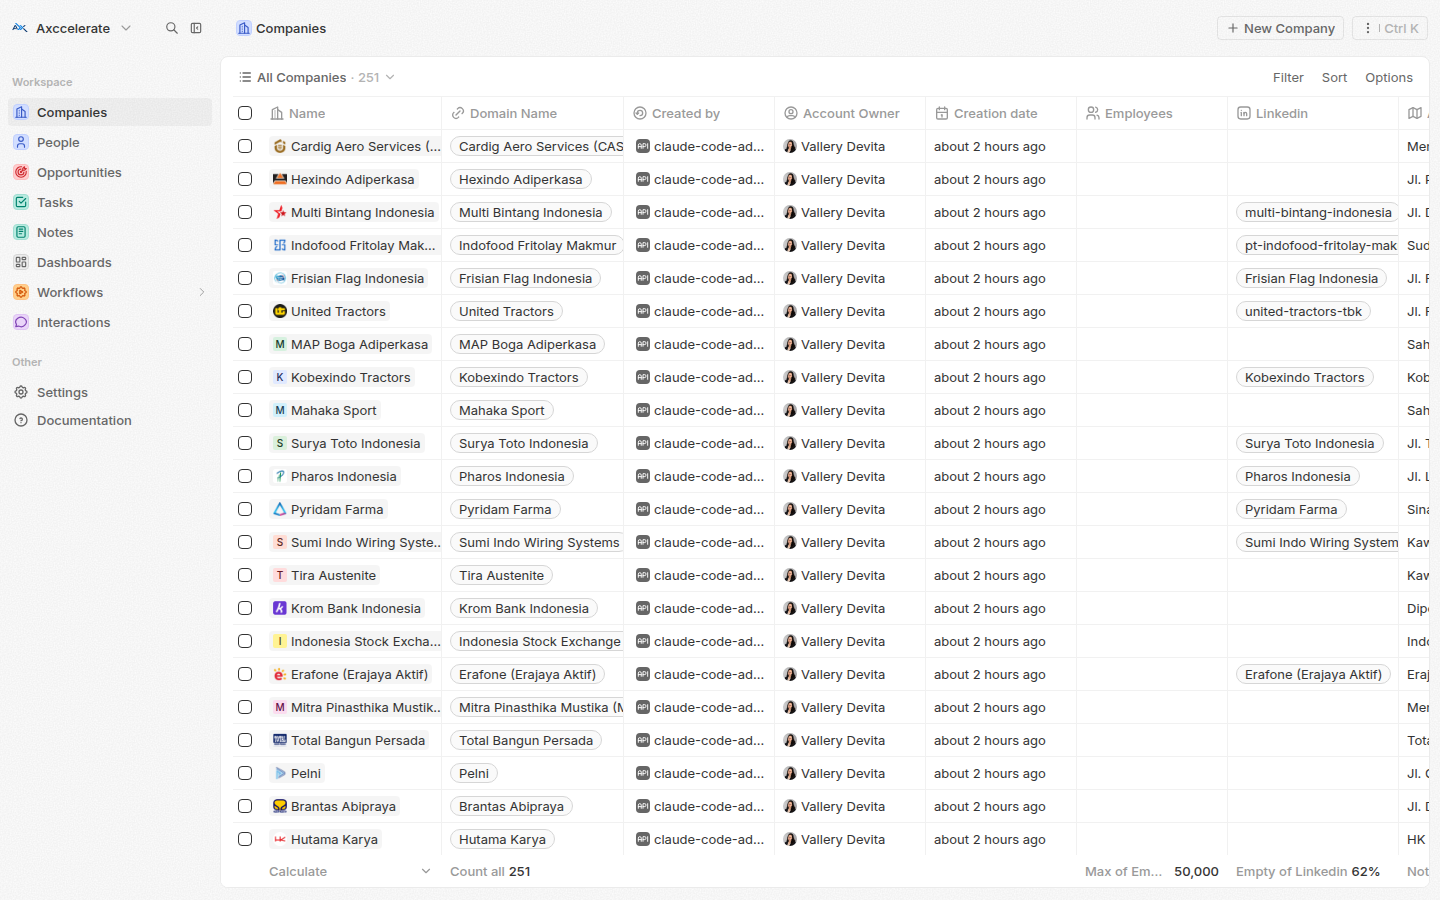
Task: Click the Axccelerate workspace logo
Action: (x=20, y=28)
